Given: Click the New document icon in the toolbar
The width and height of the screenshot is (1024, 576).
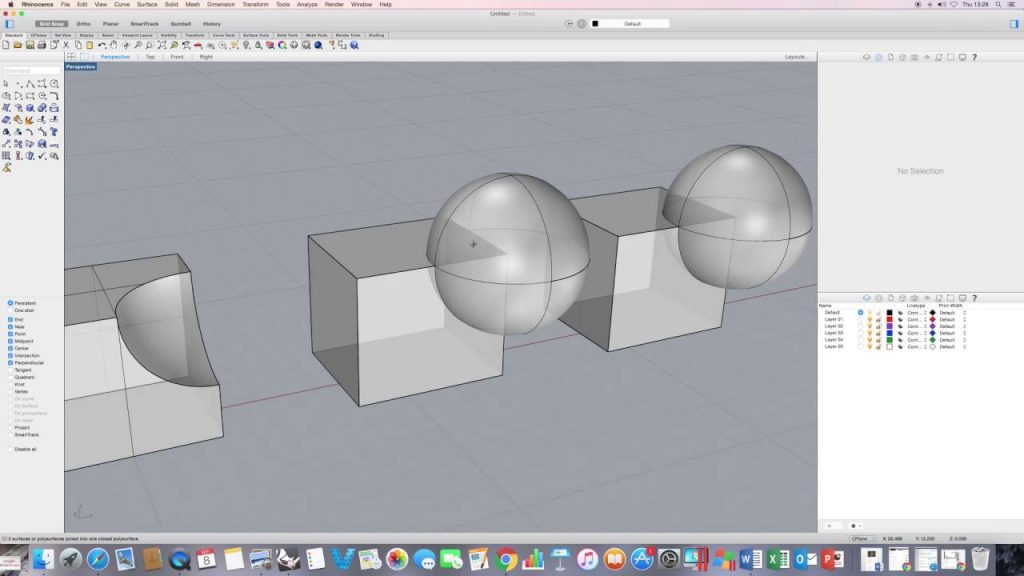Looking at the screenshot, I should (x=6, y=45).
